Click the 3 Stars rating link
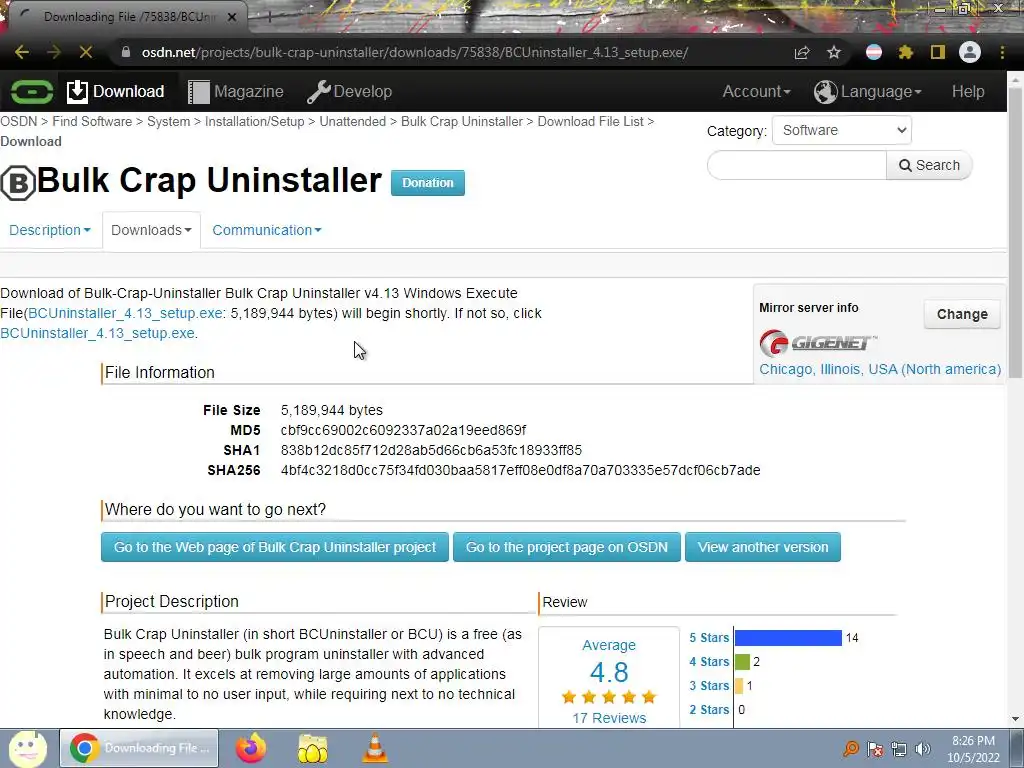The image size is (1024, 768). [x=709, y=686]
